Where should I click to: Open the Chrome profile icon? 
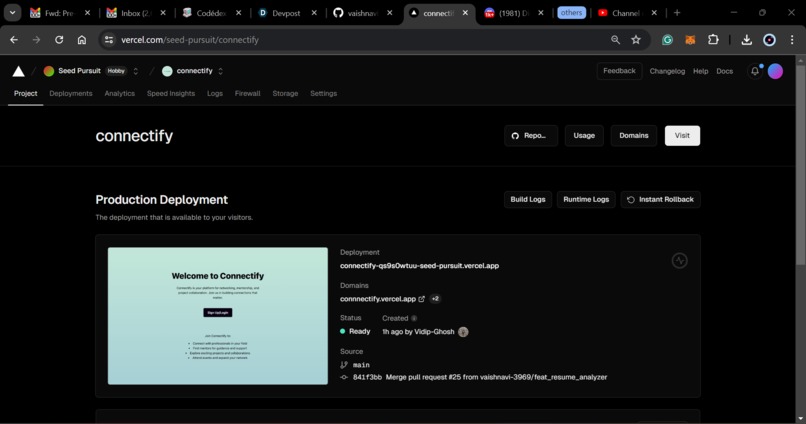pos(769,40)
